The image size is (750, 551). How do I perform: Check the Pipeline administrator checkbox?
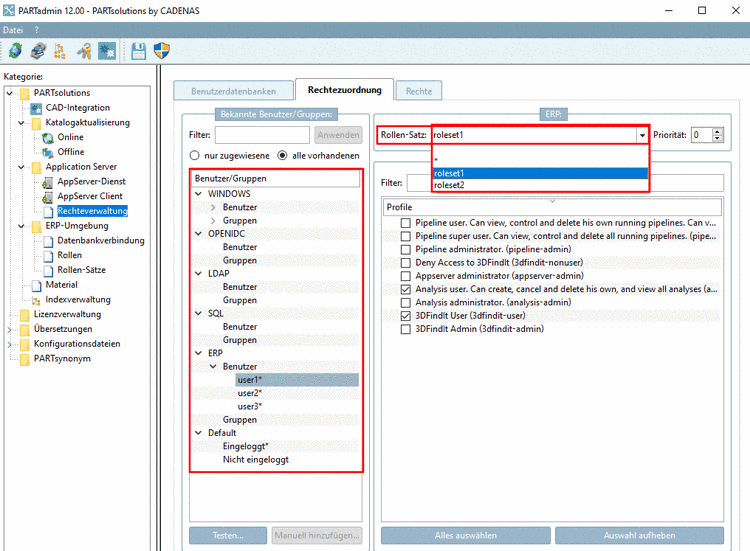click(x=406, y=250)
